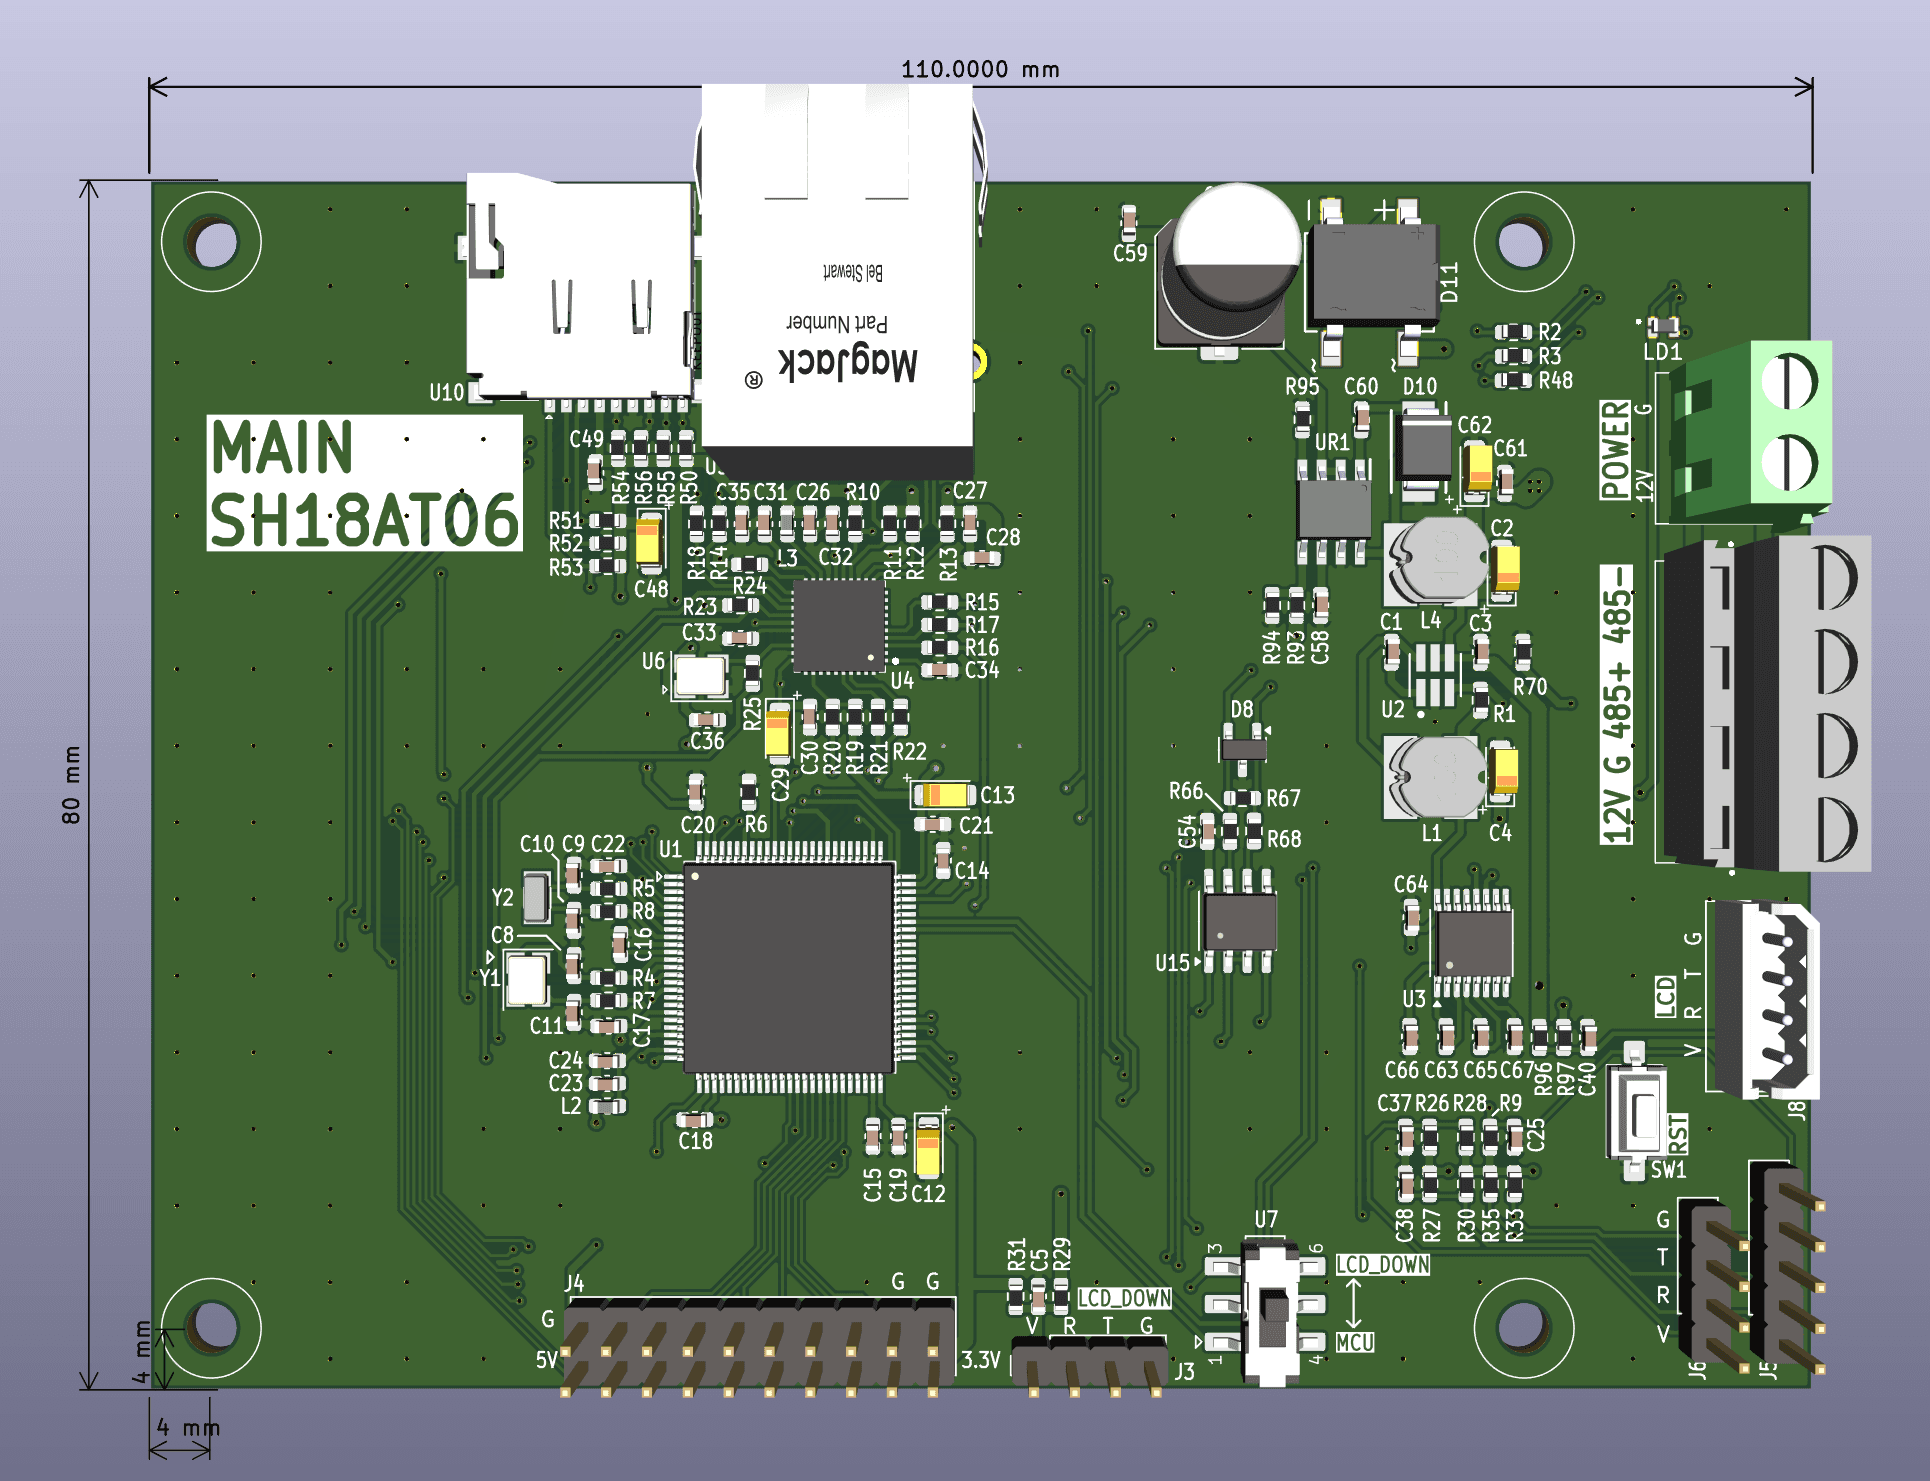Viewport: 1930px width, 1481px height.
Task: Select the white J8 LCD connector
Action: pyautogui.click(x=1768, y=1000)
